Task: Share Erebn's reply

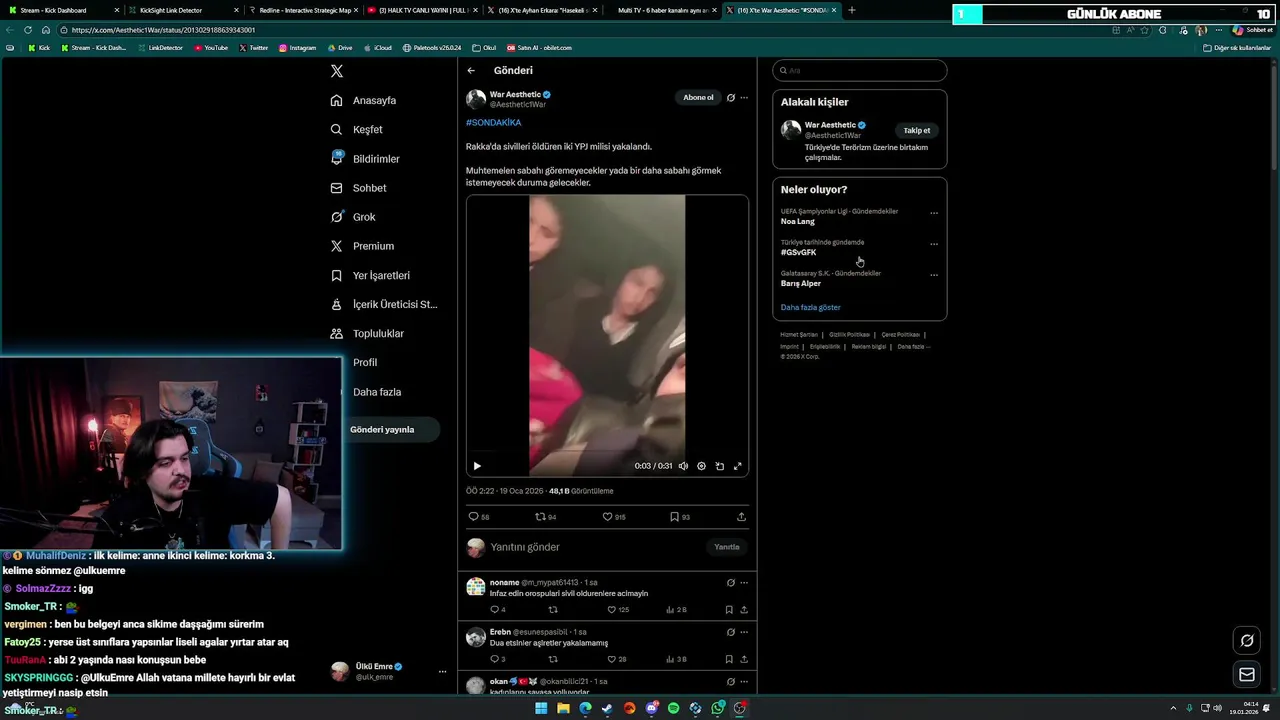Action: pos(744,660)
